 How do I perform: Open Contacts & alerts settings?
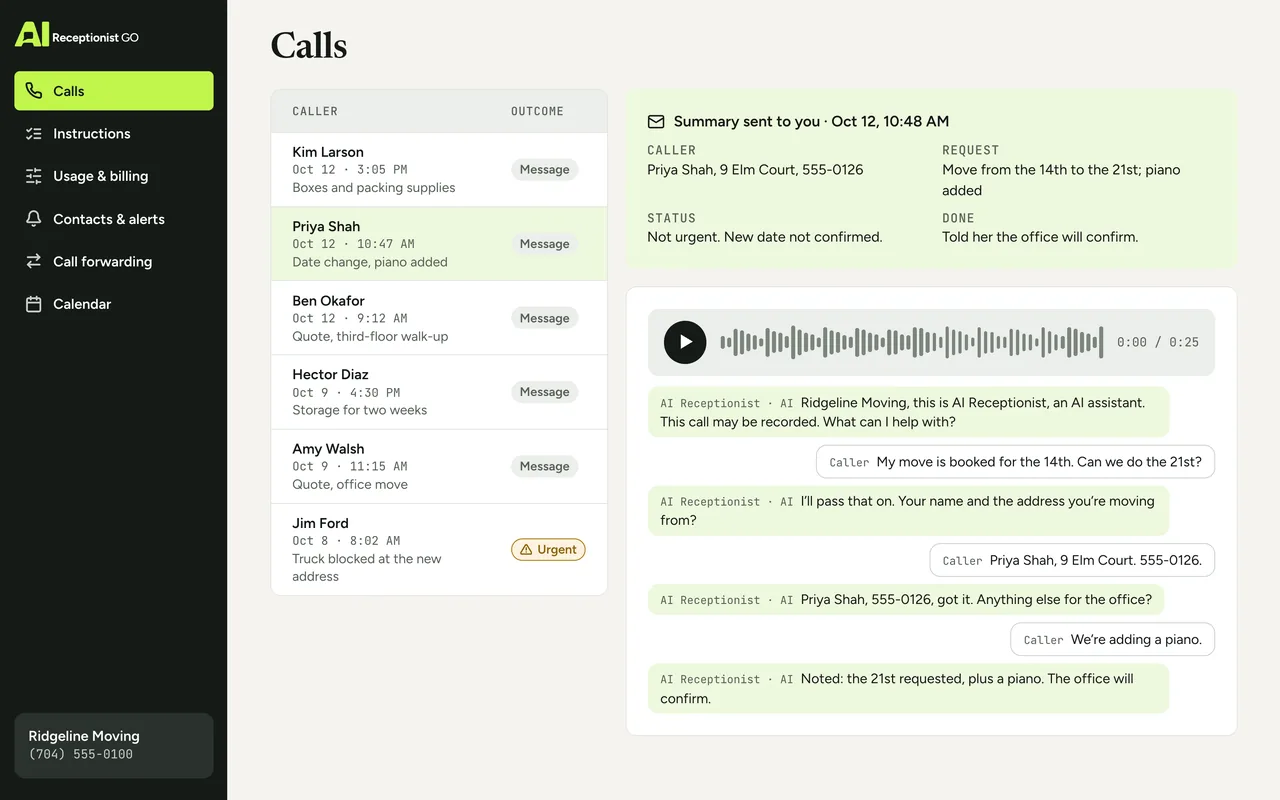114,219
